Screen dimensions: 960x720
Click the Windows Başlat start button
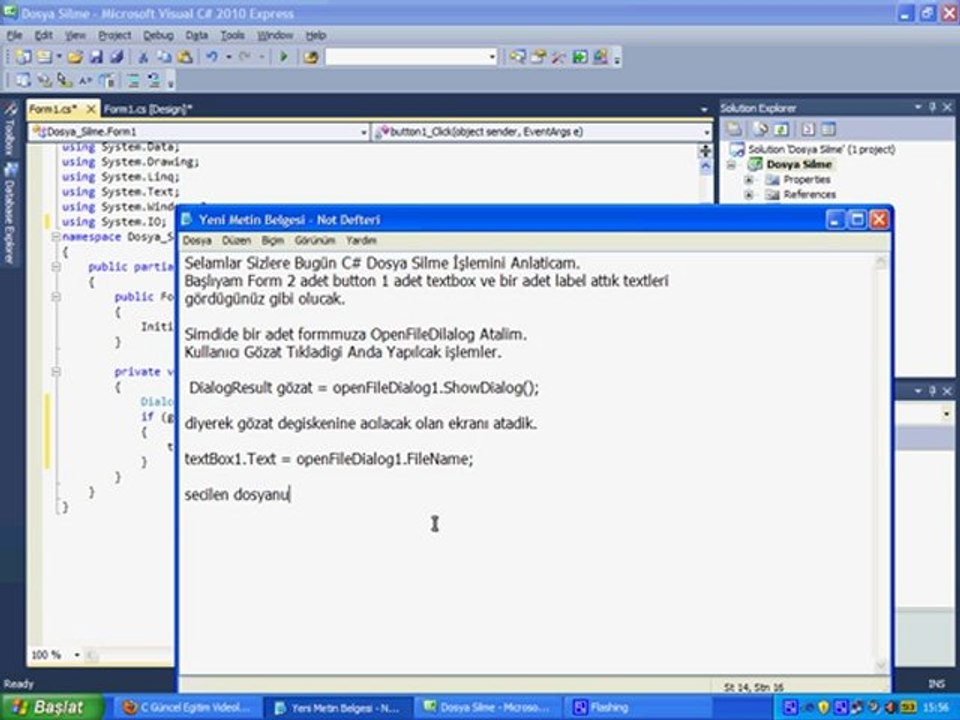pyautogui.click(x=52, y=707)
